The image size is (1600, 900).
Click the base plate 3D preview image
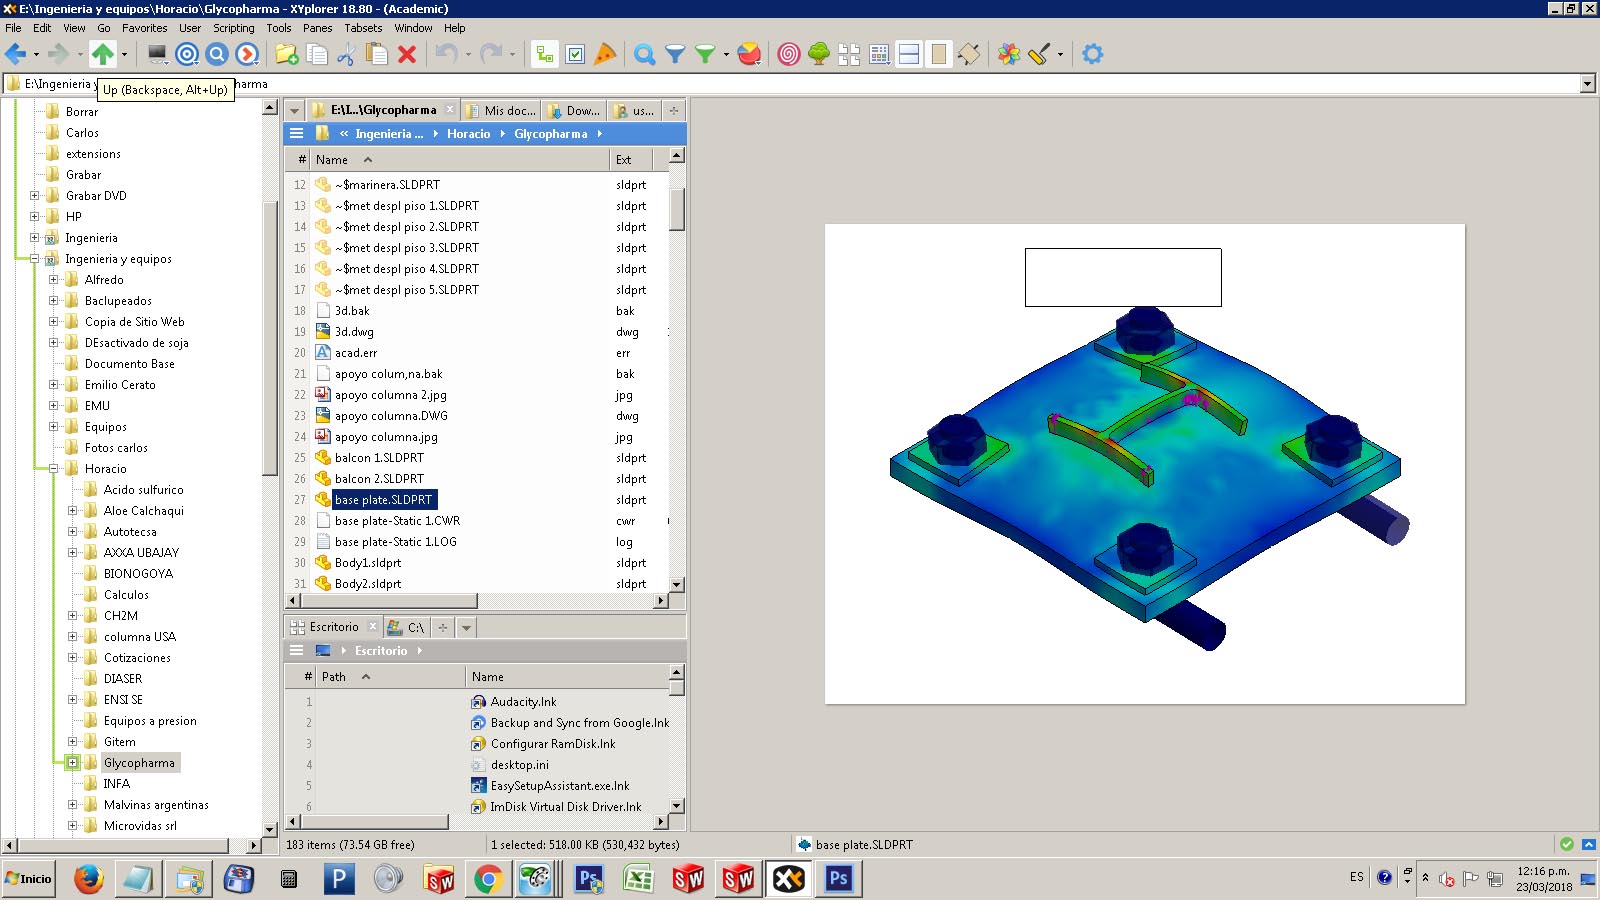(1145, 464)
